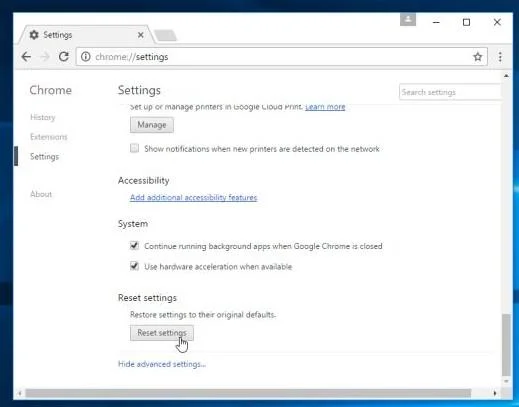Viewport: 519px width, 407px height.
Task: Enable printer detection notifications checkbox
Action: click(134, 148)
